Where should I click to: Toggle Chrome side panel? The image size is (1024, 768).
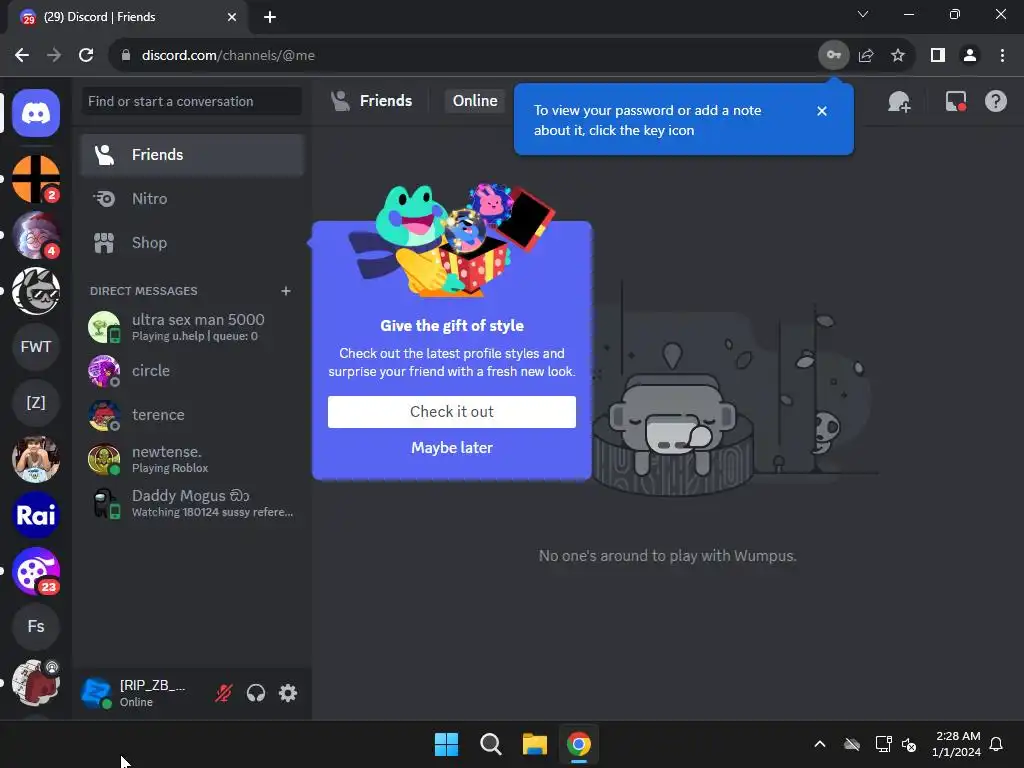938,56
